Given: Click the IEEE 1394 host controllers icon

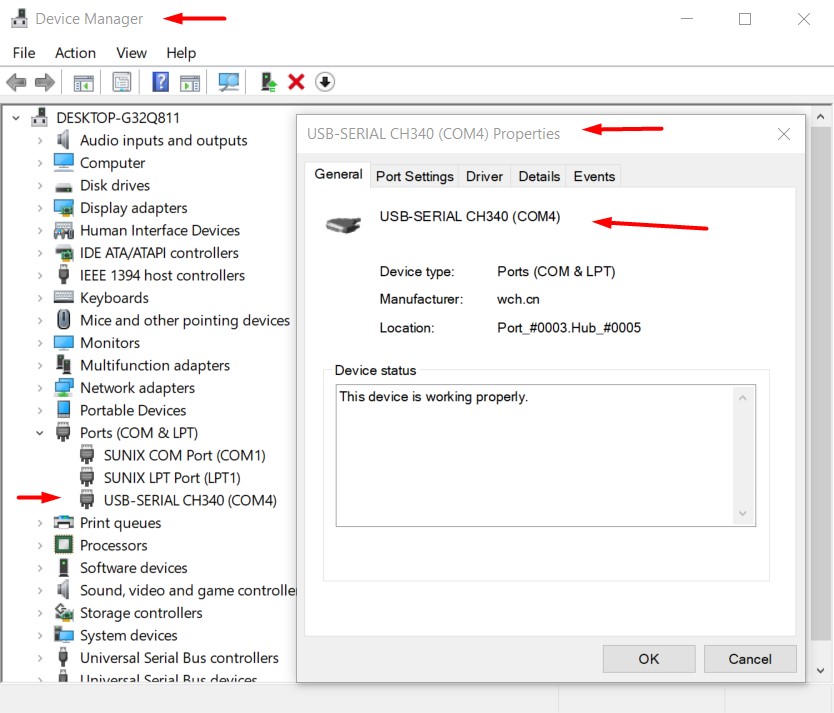Looking at the screenshot, I should click(x=64, y=274).
